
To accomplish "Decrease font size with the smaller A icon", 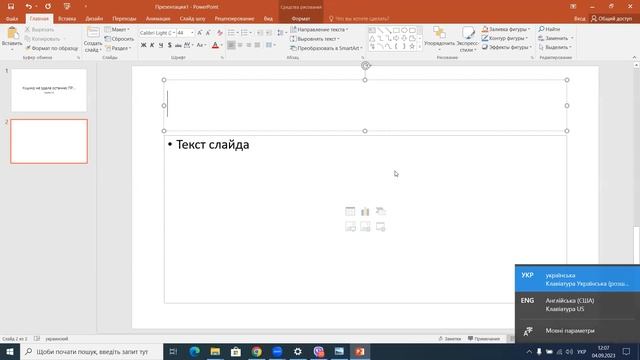I will coord(208,33).
